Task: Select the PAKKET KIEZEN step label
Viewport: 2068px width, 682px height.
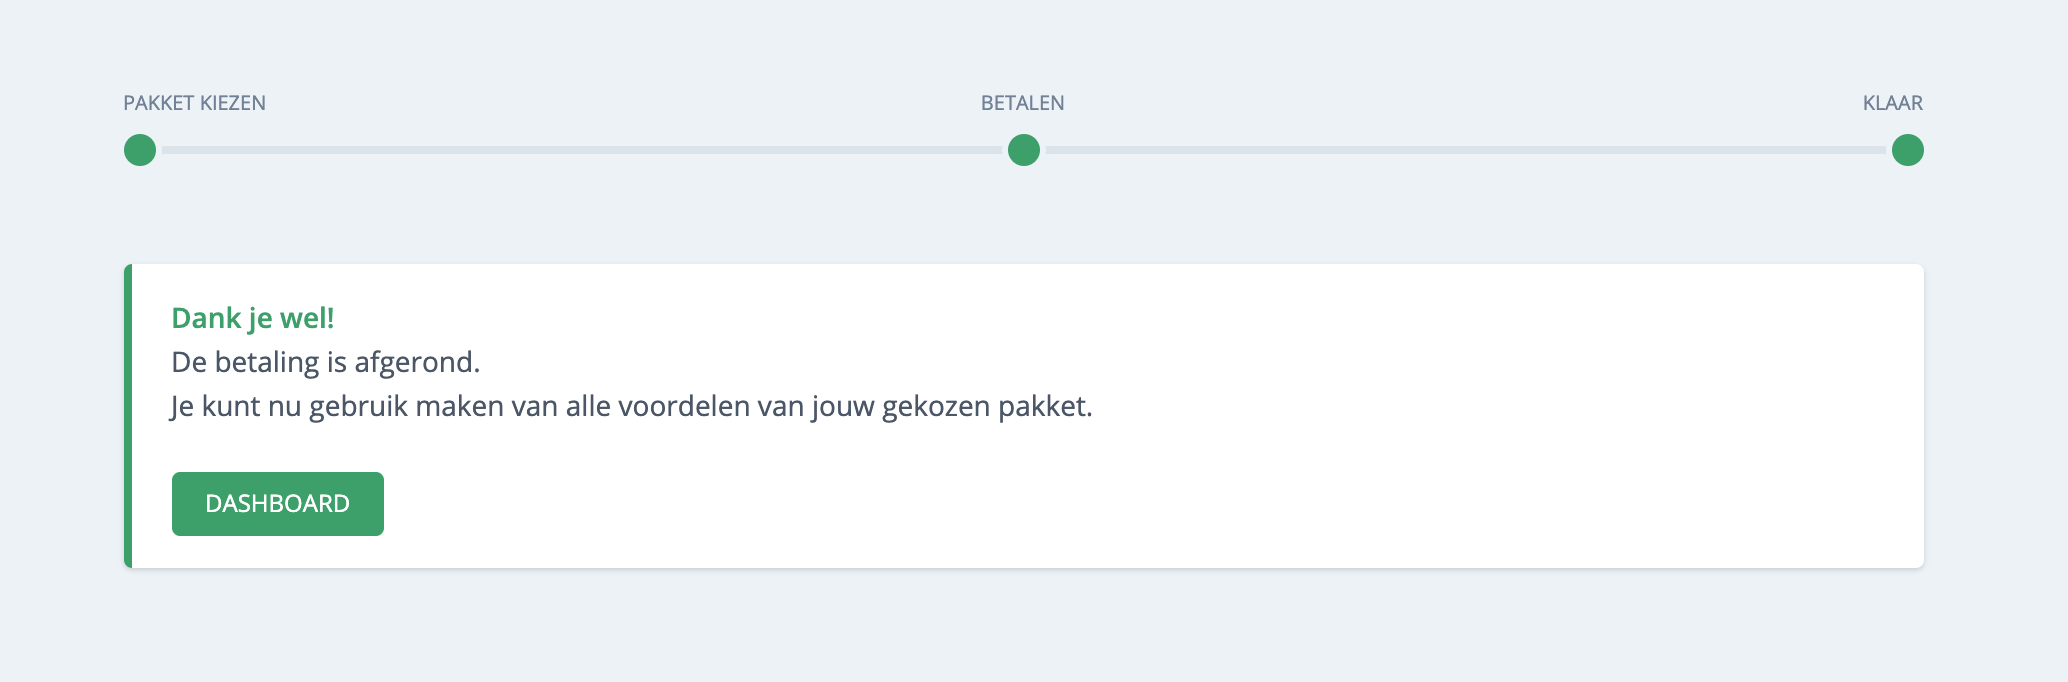Action: pyautogui.click(x=194, y=103)
